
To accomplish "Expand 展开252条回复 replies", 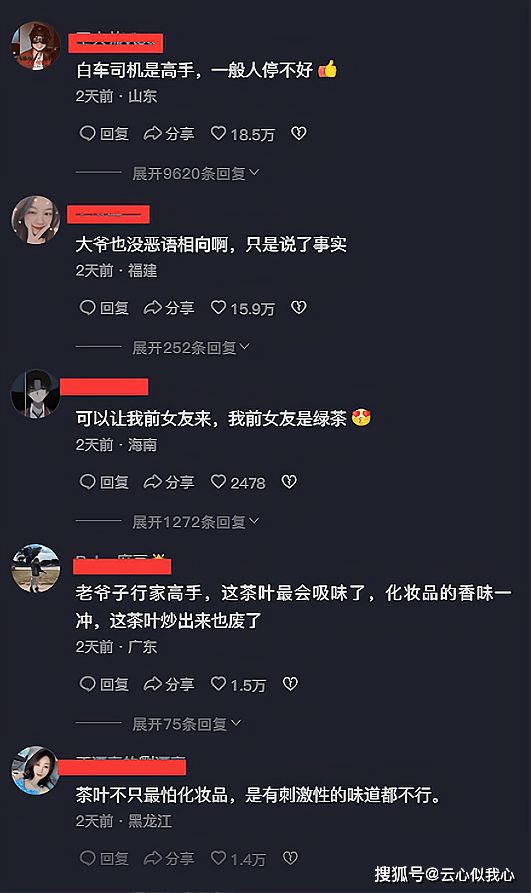I will coord(191,347).
